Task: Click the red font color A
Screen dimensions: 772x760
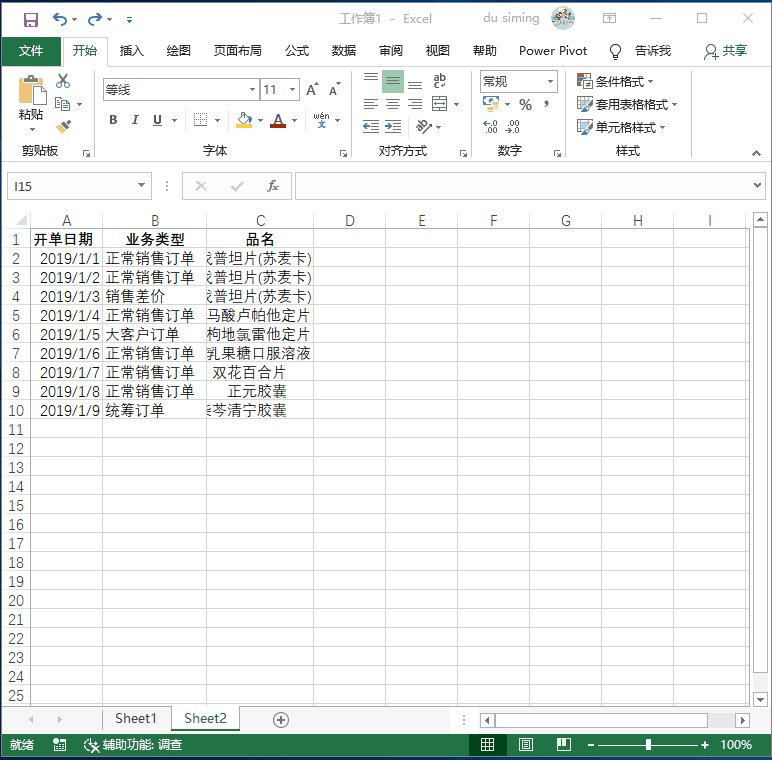Action: pos(278,120)
